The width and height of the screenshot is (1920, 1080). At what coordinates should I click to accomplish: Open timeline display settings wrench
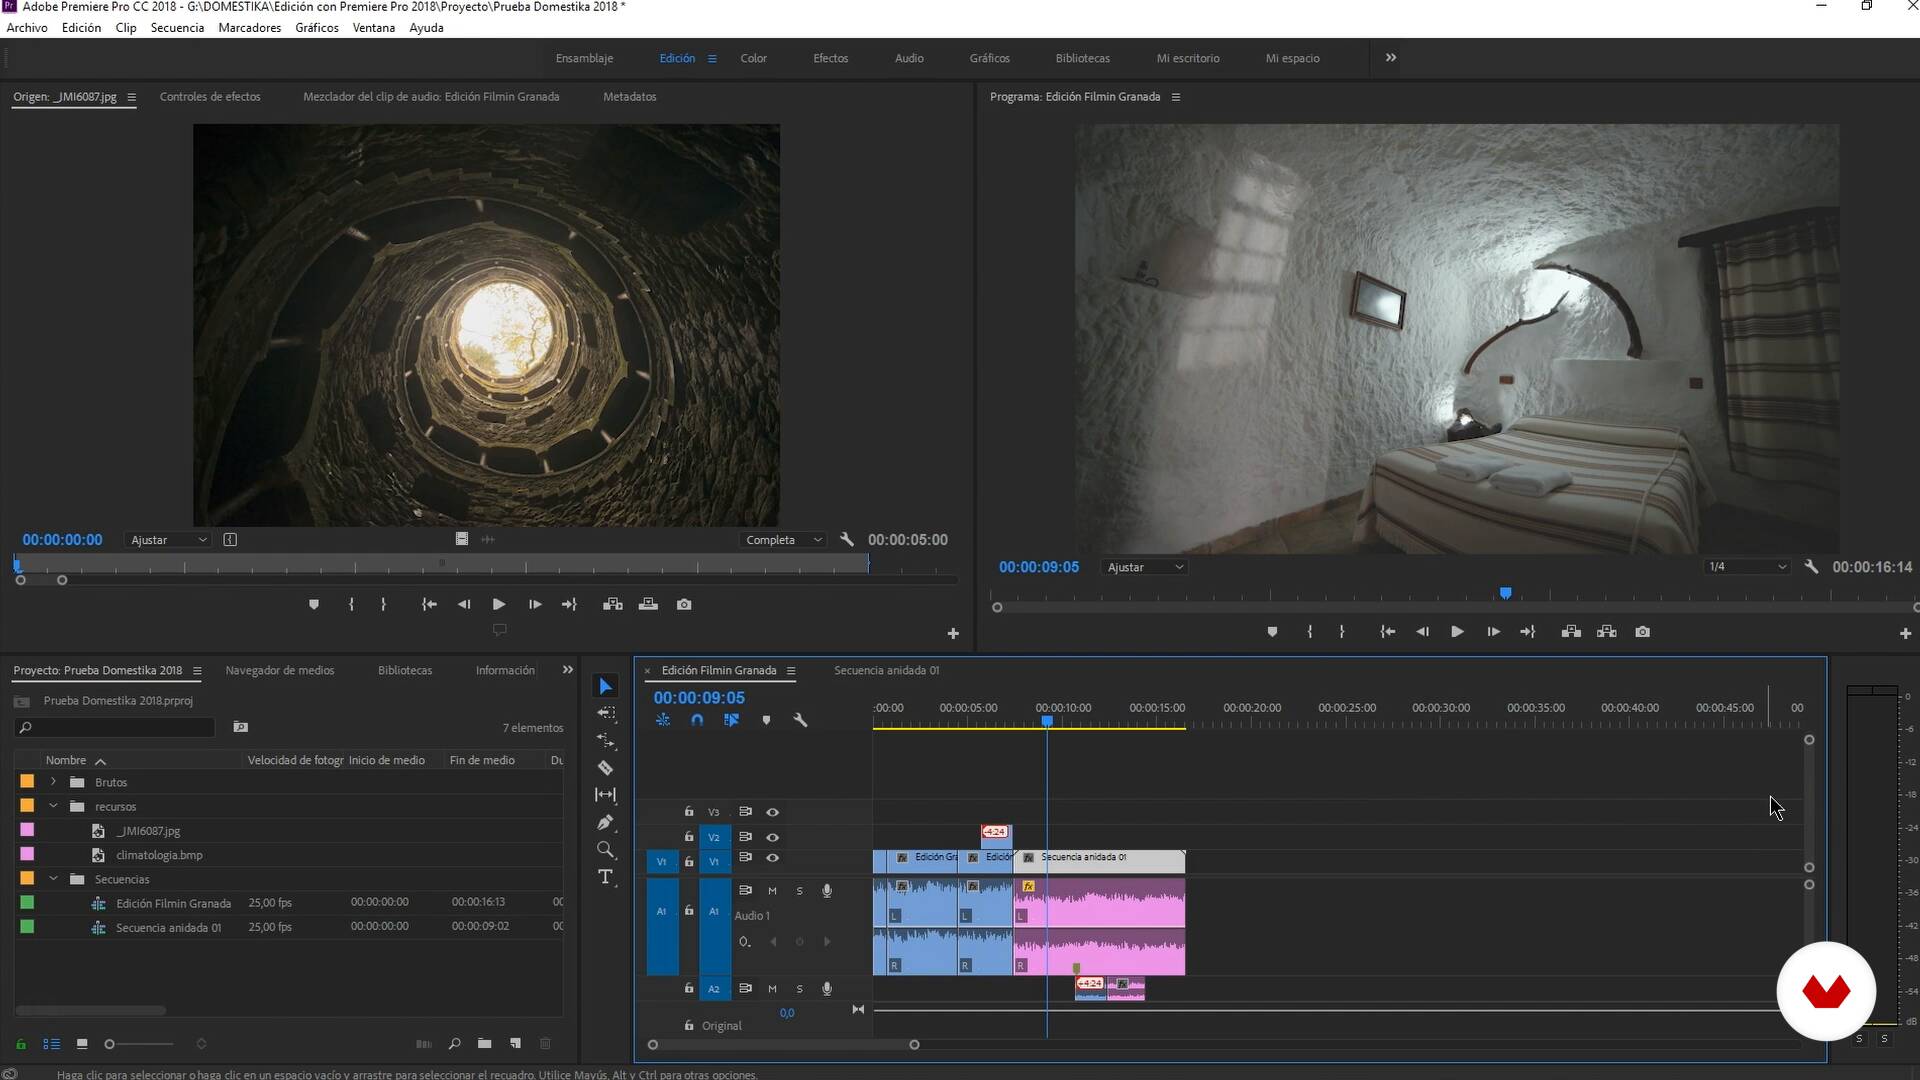pos(800,720)
